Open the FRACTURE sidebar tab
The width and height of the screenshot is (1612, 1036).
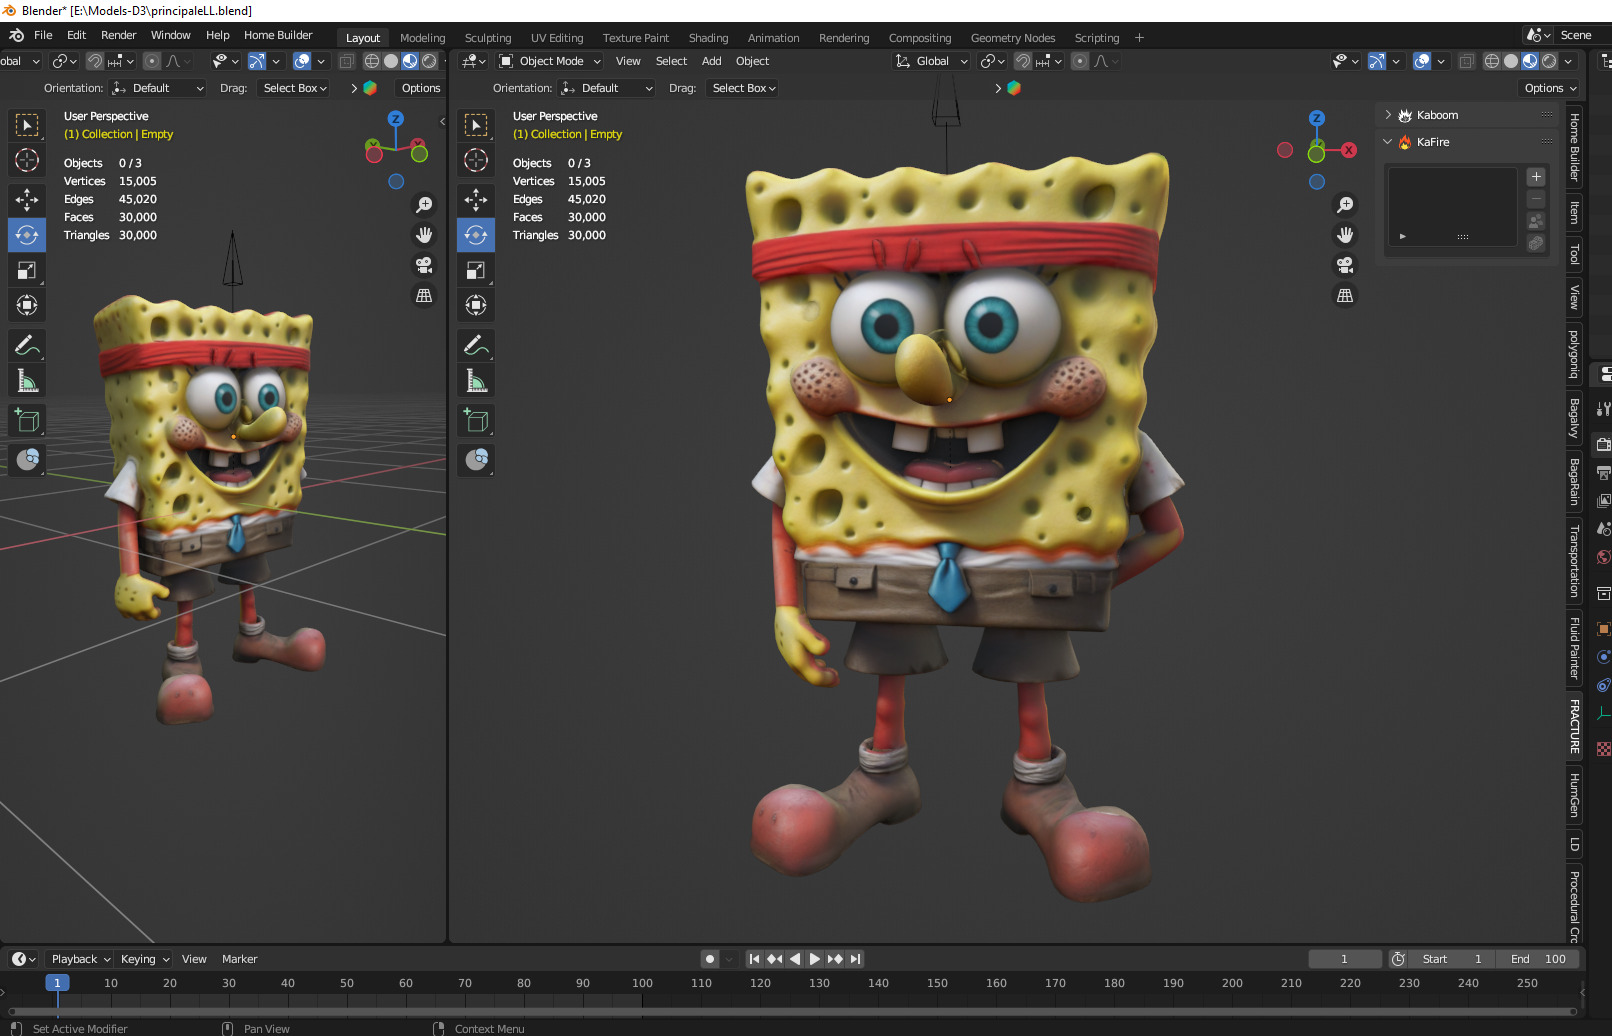[1574, 726]
